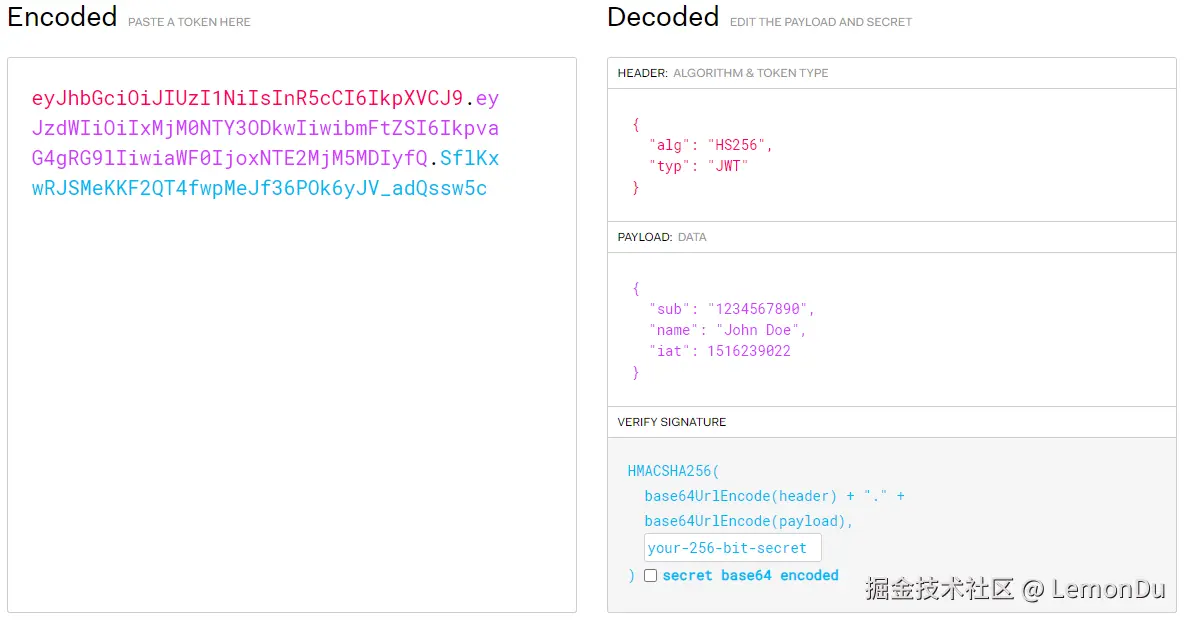1185x621 pixels.
Task: Click the "typ": "JWT" line in the header
Action: click(x=698, y=166)
